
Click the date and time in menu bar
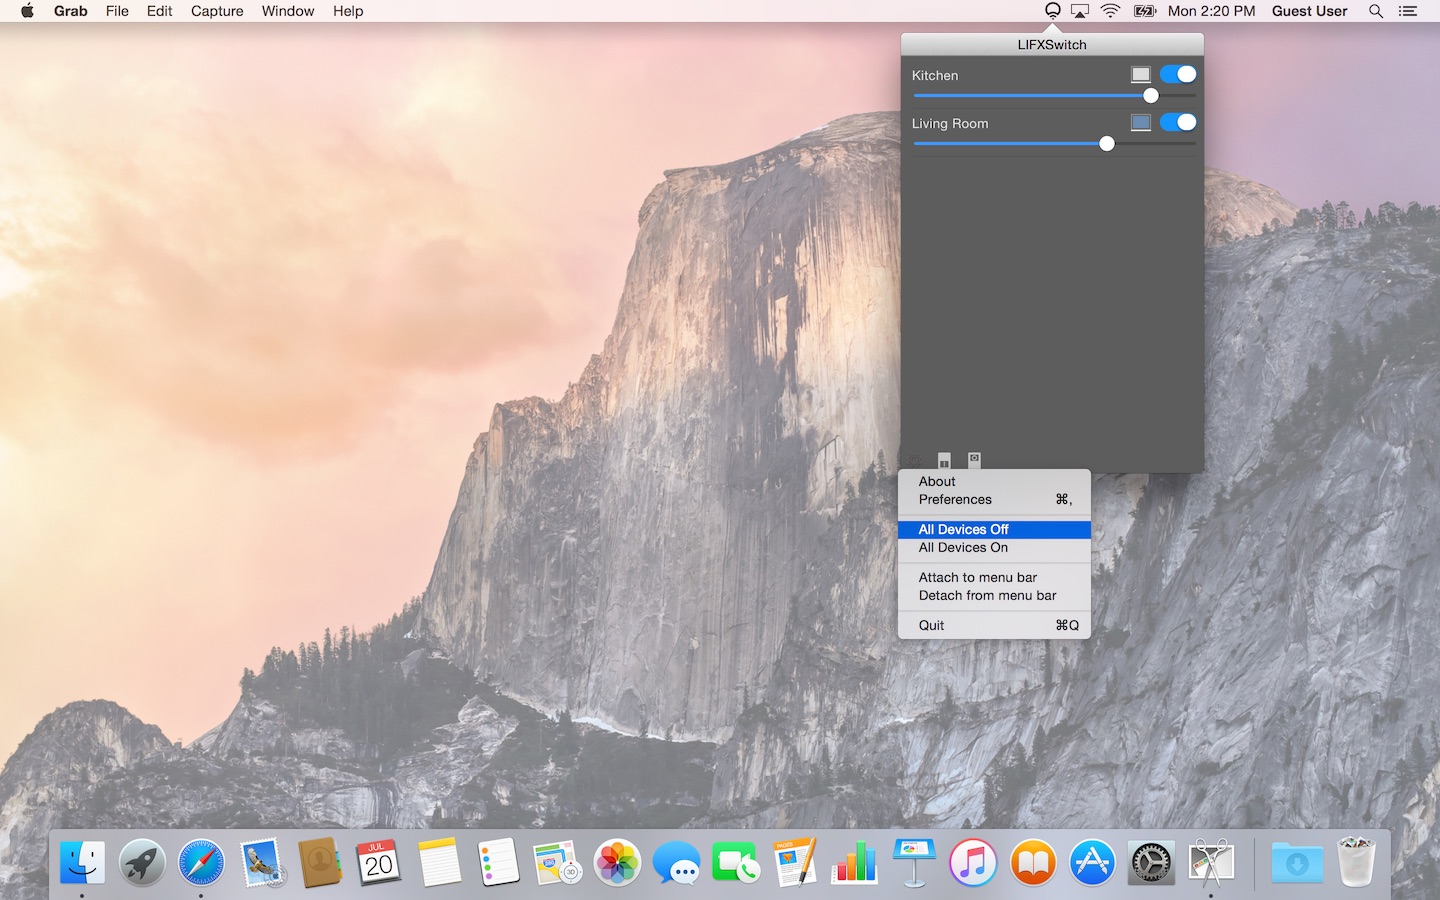click(x=1211, y=11)
